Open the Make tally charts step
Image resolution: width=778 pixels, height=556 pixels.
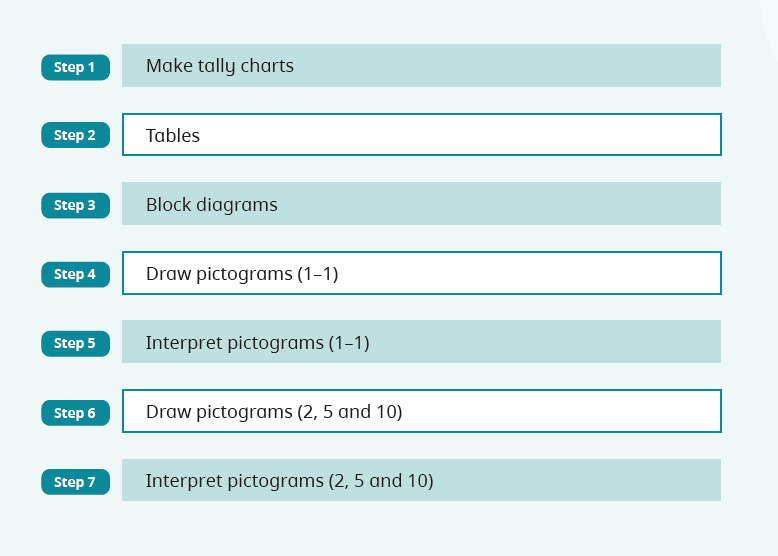pyautogui.click(x=421, y=66)
